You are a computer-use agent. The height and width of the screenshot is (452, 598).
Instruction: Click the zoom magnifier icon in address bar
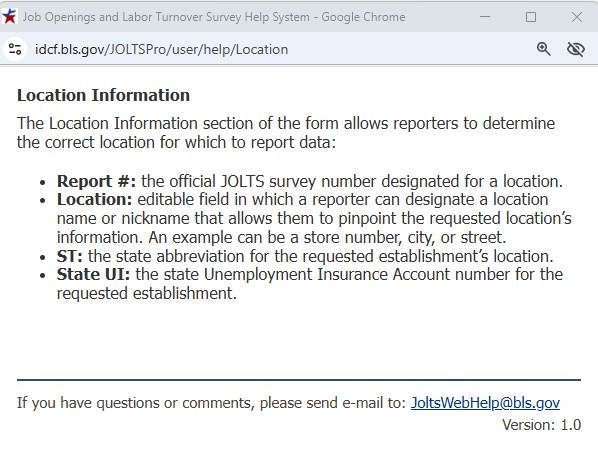(x=543, y=49)
